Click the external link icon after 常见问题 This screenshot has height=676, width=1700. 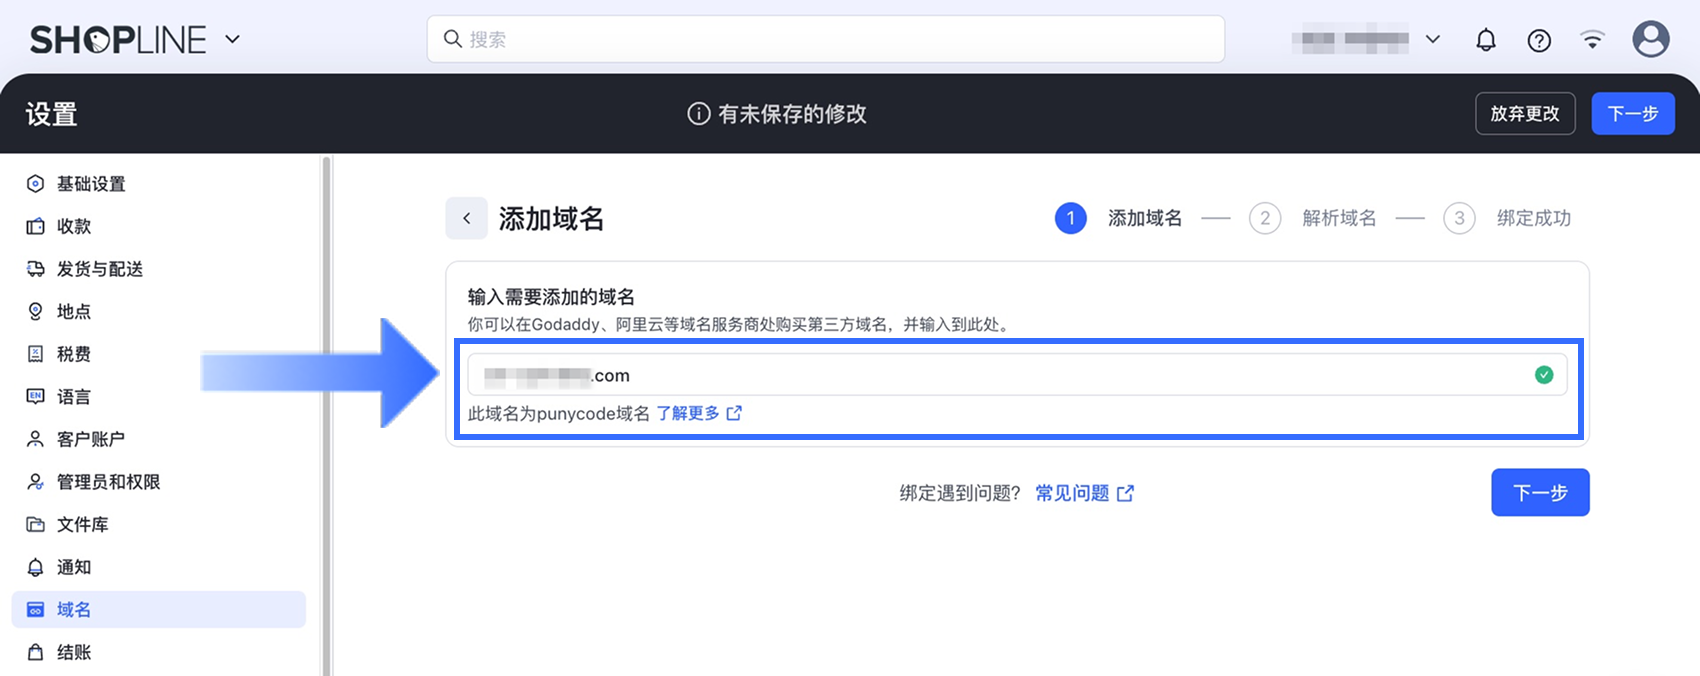1125,493
